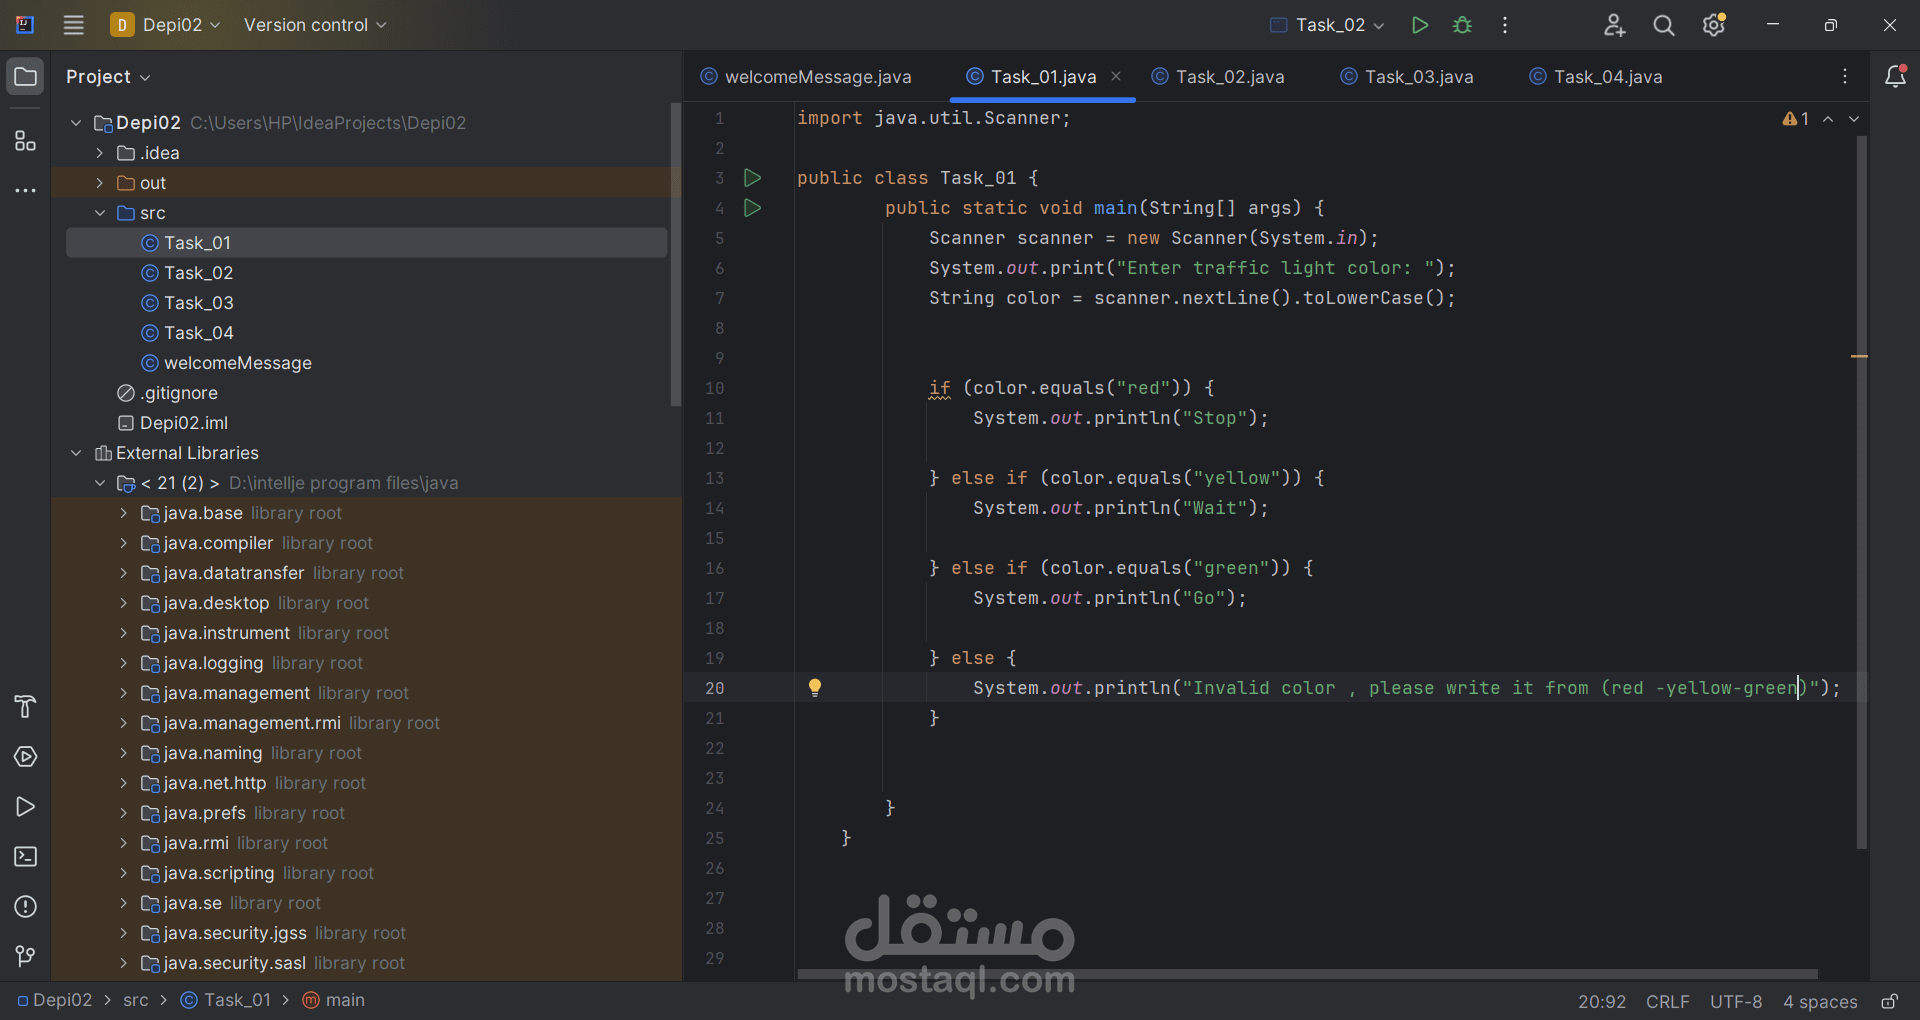Image resolution: width=1920 pixels, height=1020 pixels.
Task: Toggle the Project tool window folder icon
Action: point(25,77)
